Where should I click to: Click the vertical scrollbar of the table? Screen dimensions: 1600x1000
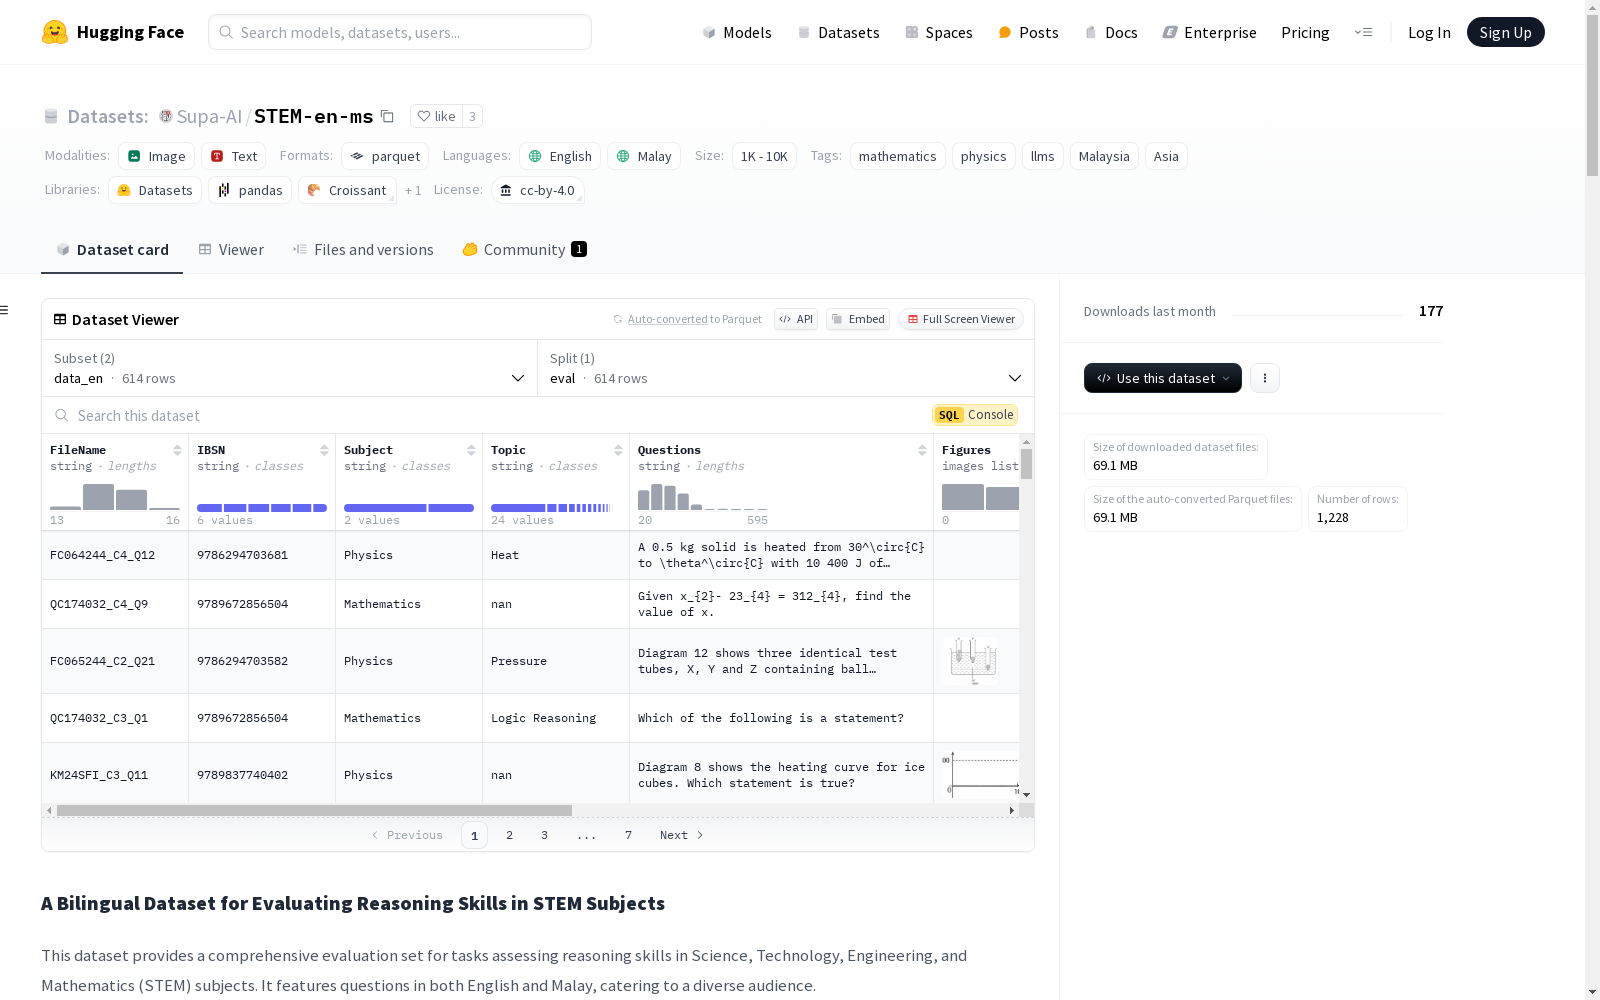(x=1026, y=464)
